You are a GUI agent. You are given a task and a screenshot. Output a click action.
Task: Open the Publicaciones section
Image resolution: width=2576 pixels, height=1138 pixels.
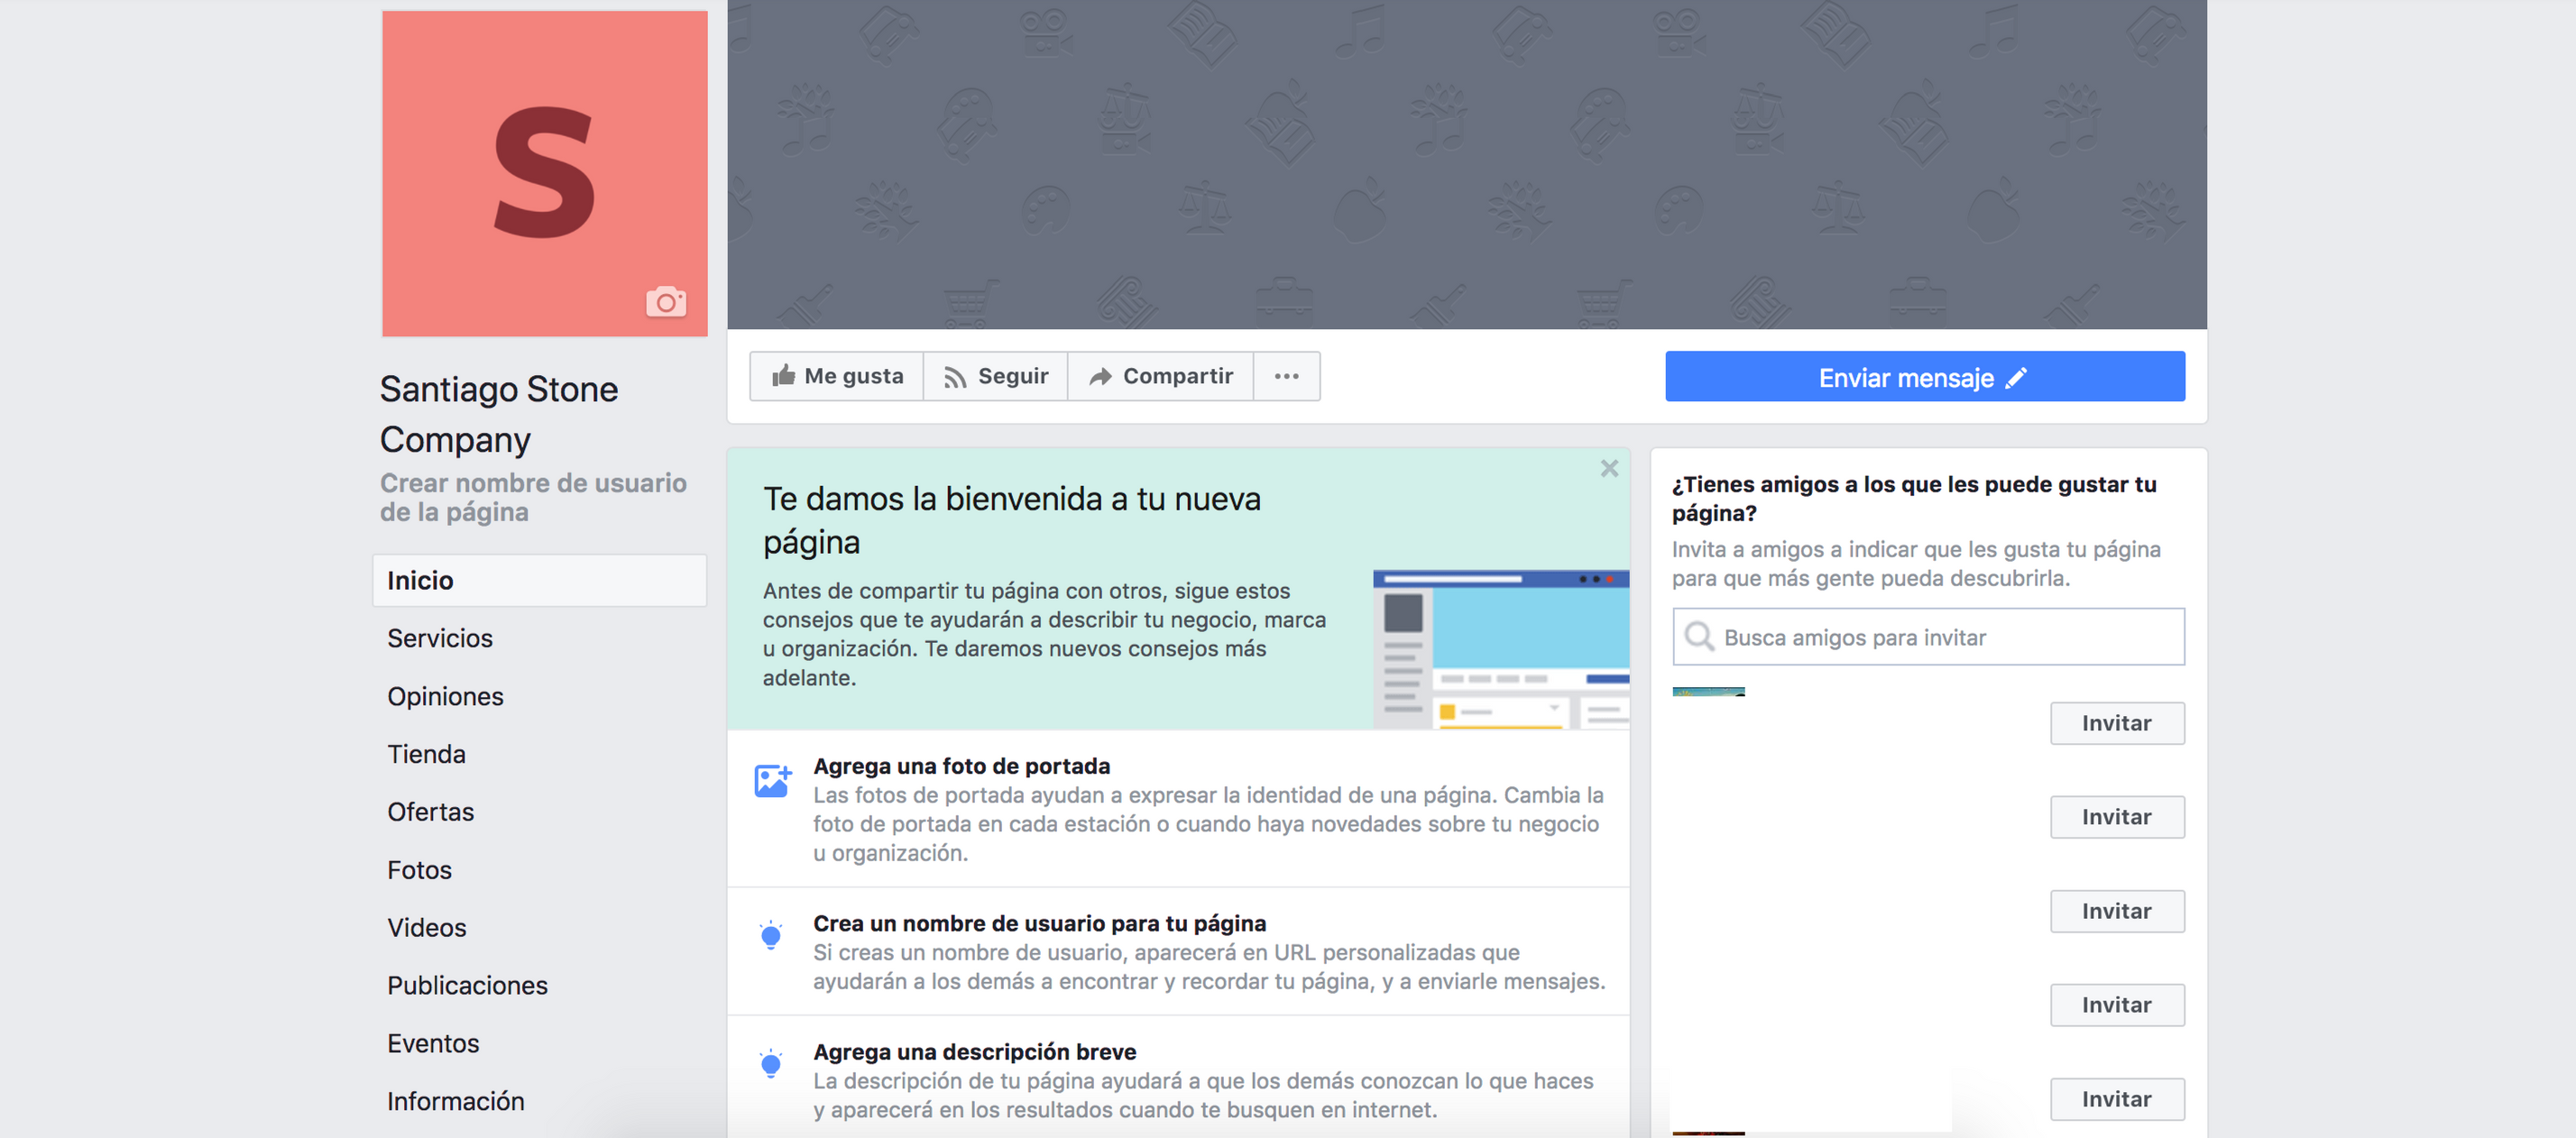pyautogui.click(x=468, y=986)
